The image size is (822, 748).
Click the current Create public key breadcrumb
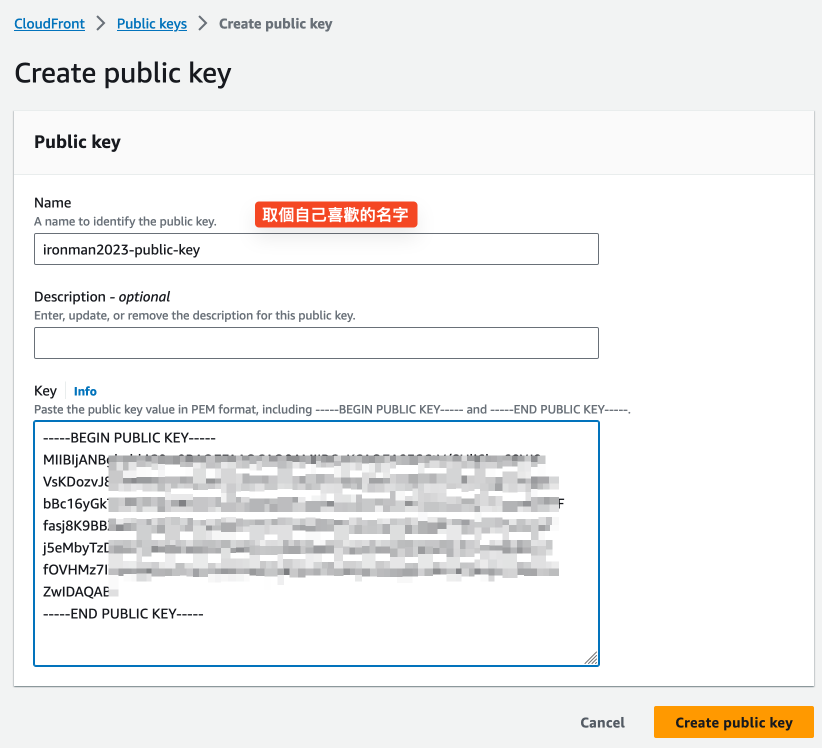click(275, 23)
